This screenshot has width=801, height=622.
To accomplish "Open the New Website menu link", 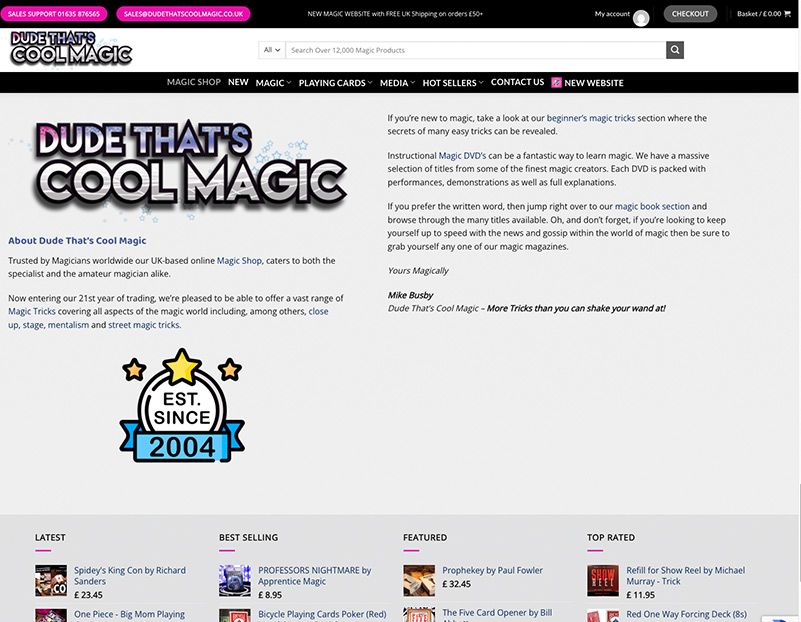I will coord(594,83).
